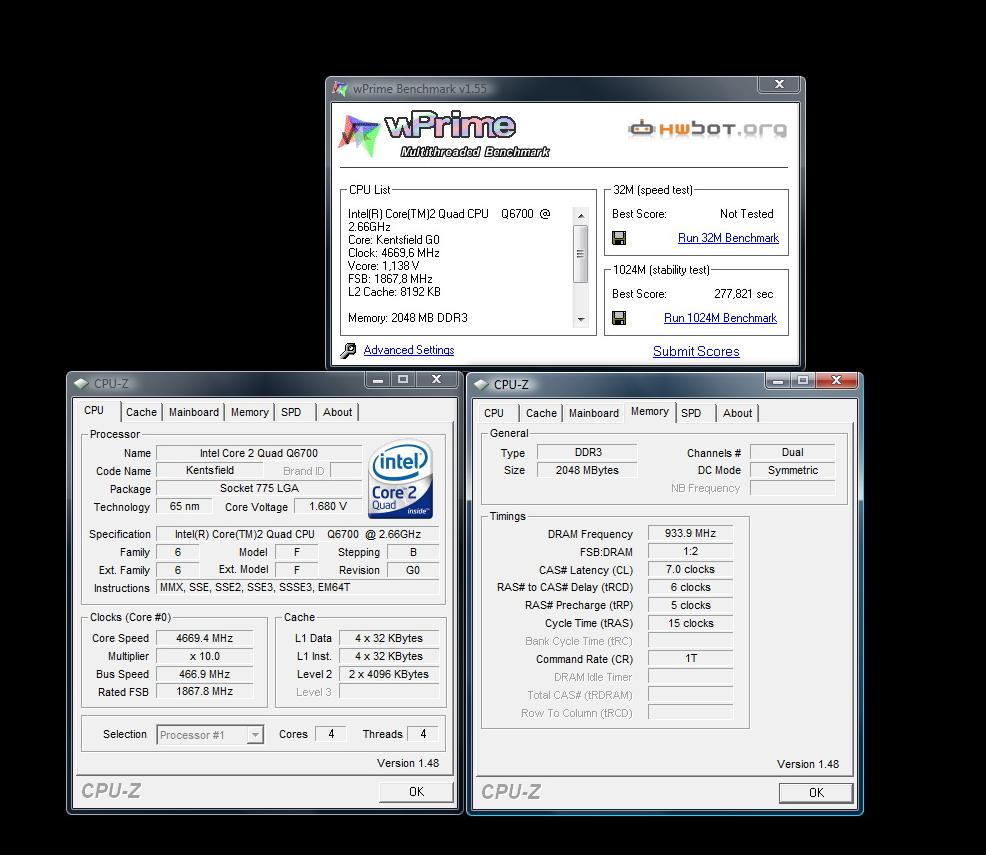The image size is (986, 855).
Task: Click the Bus Speed value 466.9 MHz
Action: (x=204, y=674)
